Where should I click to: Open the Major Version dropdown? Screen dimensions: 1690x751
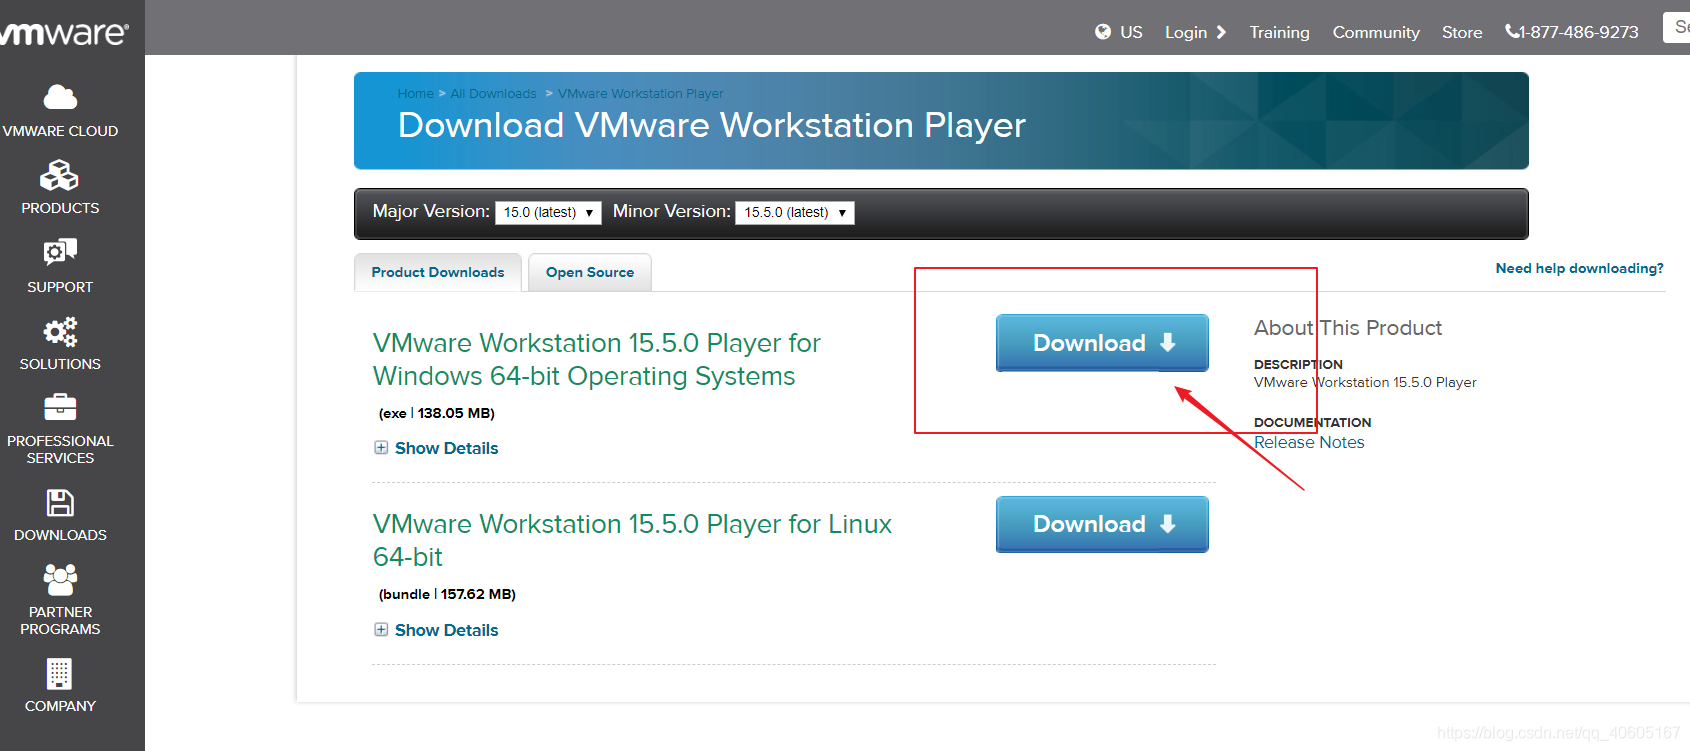coord(548,212)
